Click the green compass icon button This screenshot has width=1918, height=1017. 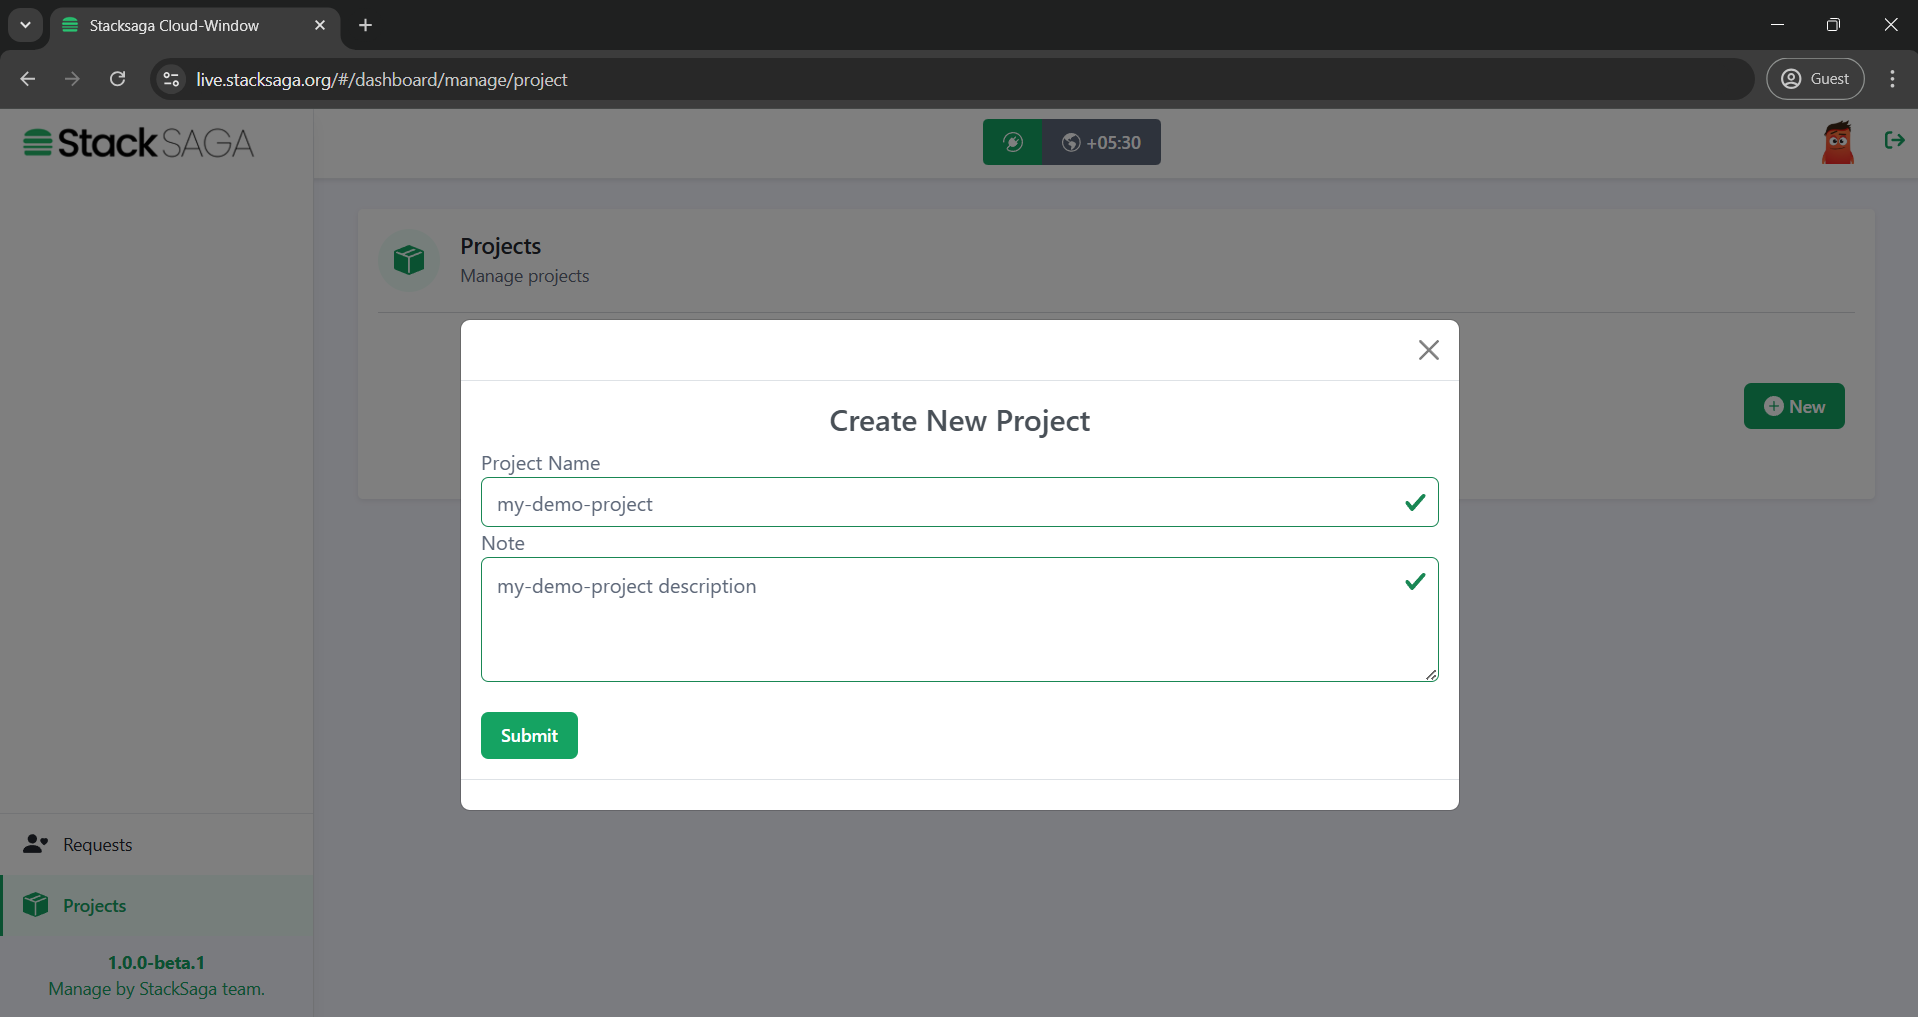1012,142
